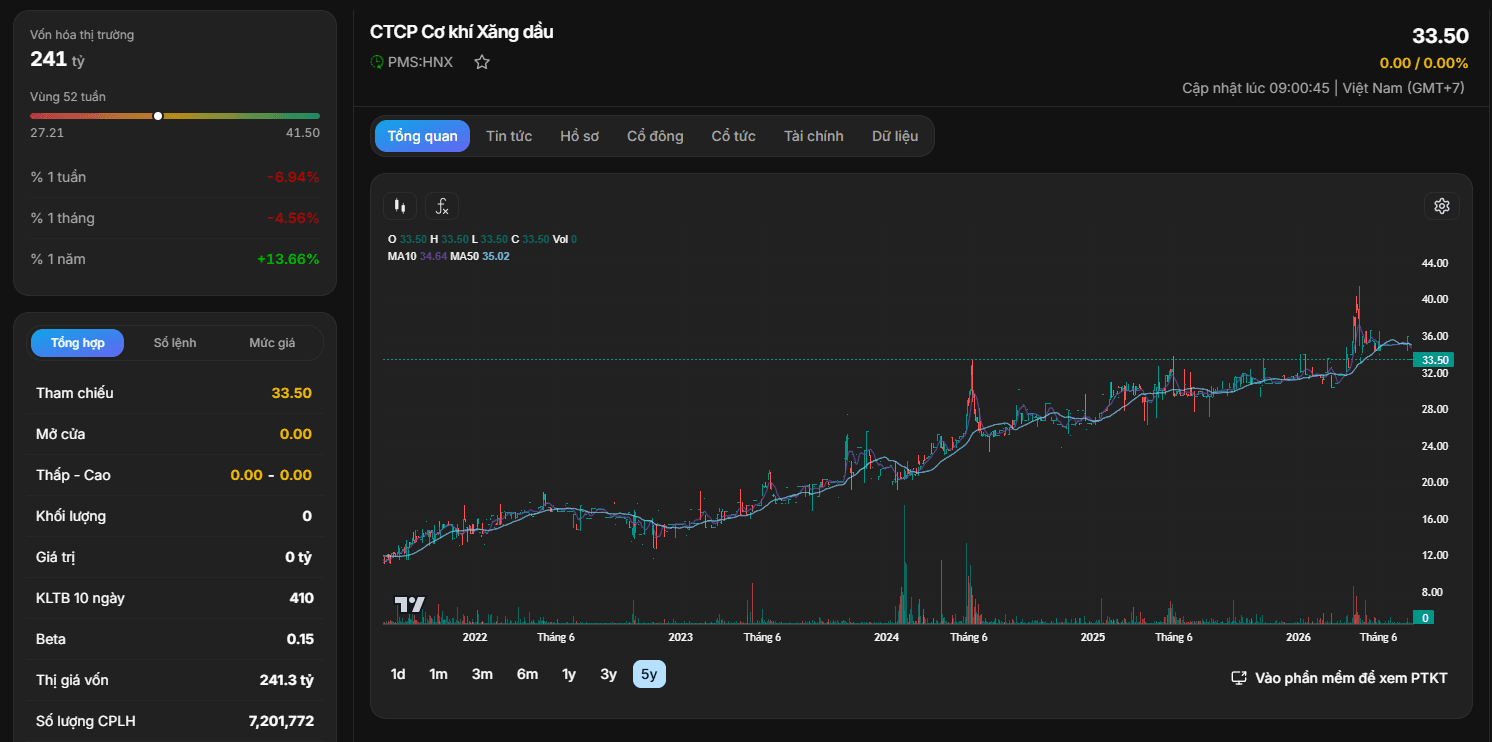Click the 52-week range slider marker
The height and width of the screenshot is (742, 1492).
pyautogui.click(x=158, y=116)
